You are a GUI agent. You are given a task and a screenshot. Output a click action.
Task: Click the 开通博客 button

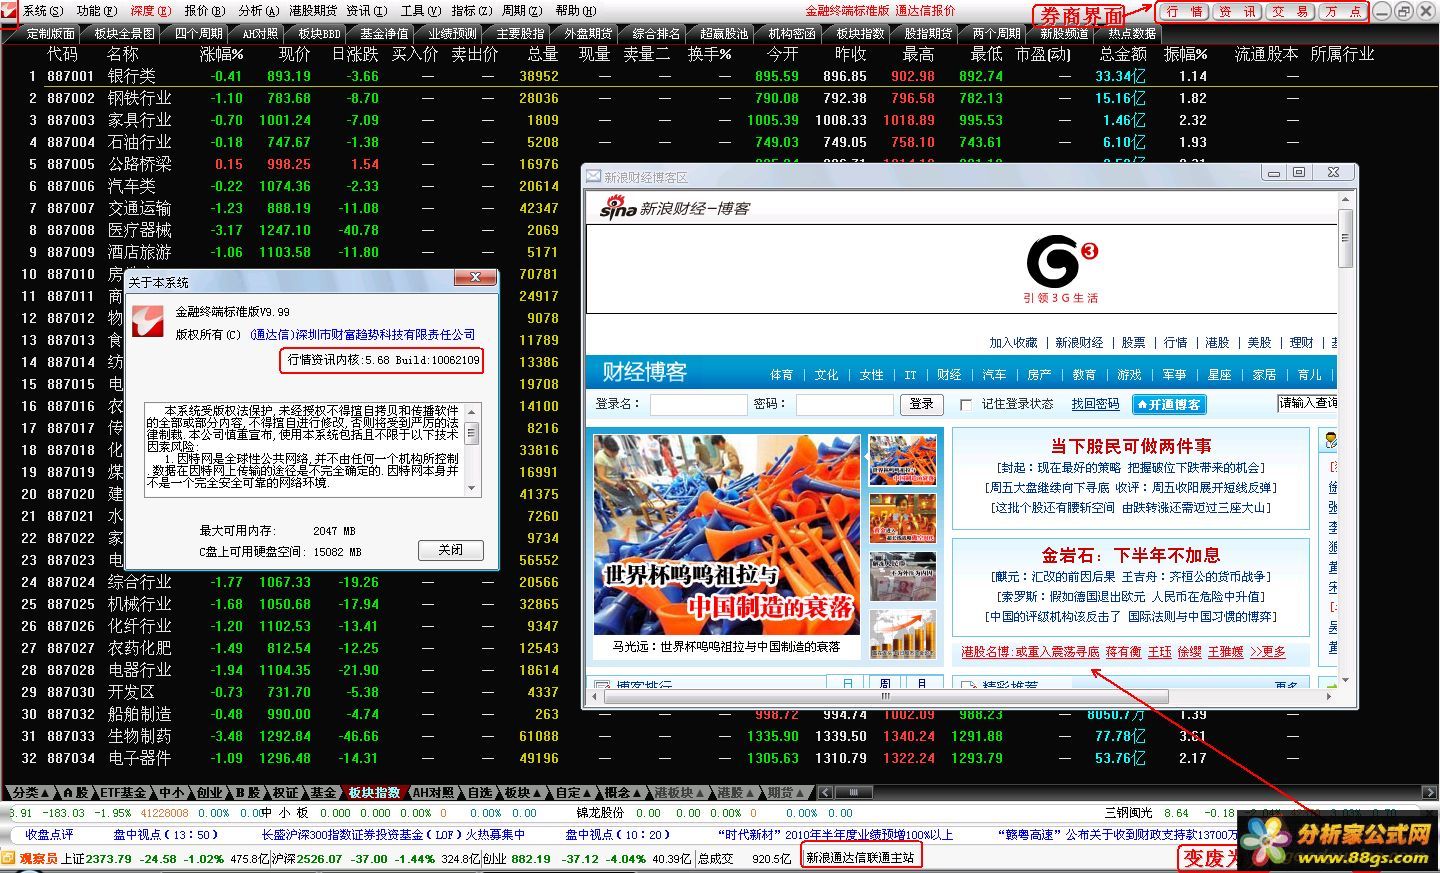click(x=1169, y=404)
